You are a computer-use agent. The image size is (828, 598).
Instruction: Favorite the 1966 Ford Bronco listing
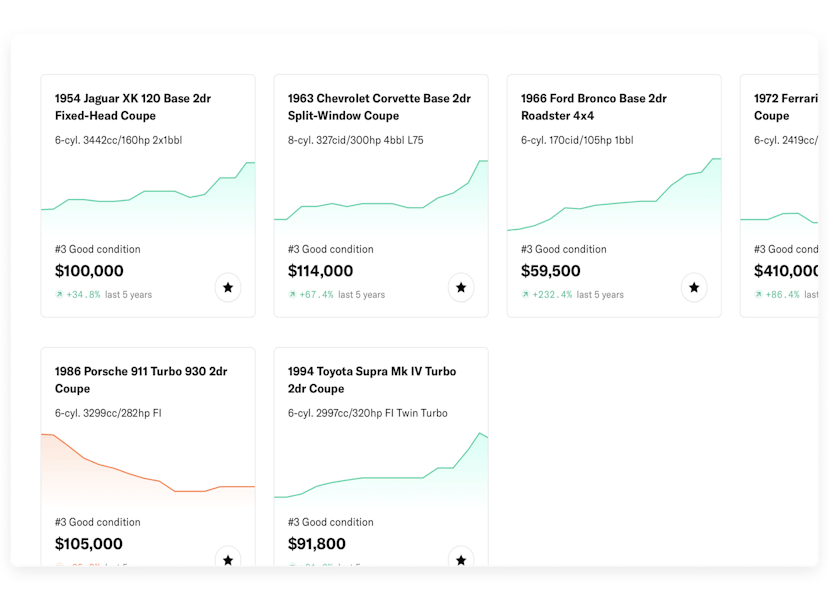pos(694,287)
